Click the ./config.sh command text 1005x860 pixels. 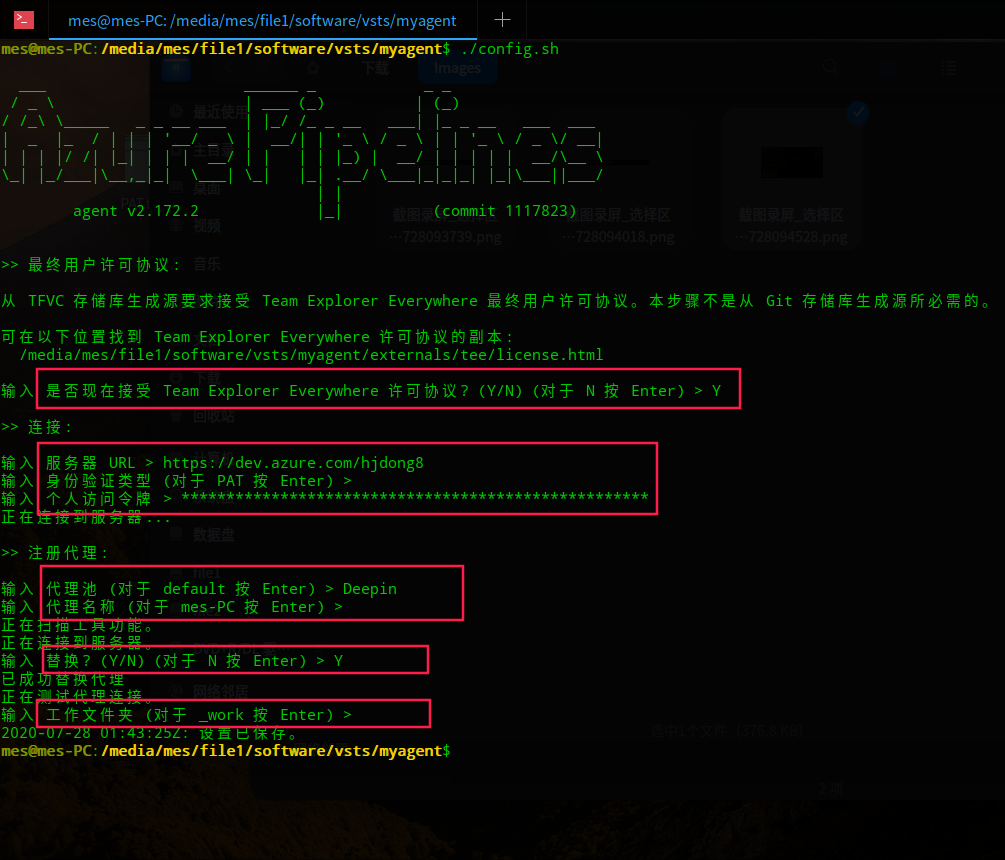(x=510, y=49)
